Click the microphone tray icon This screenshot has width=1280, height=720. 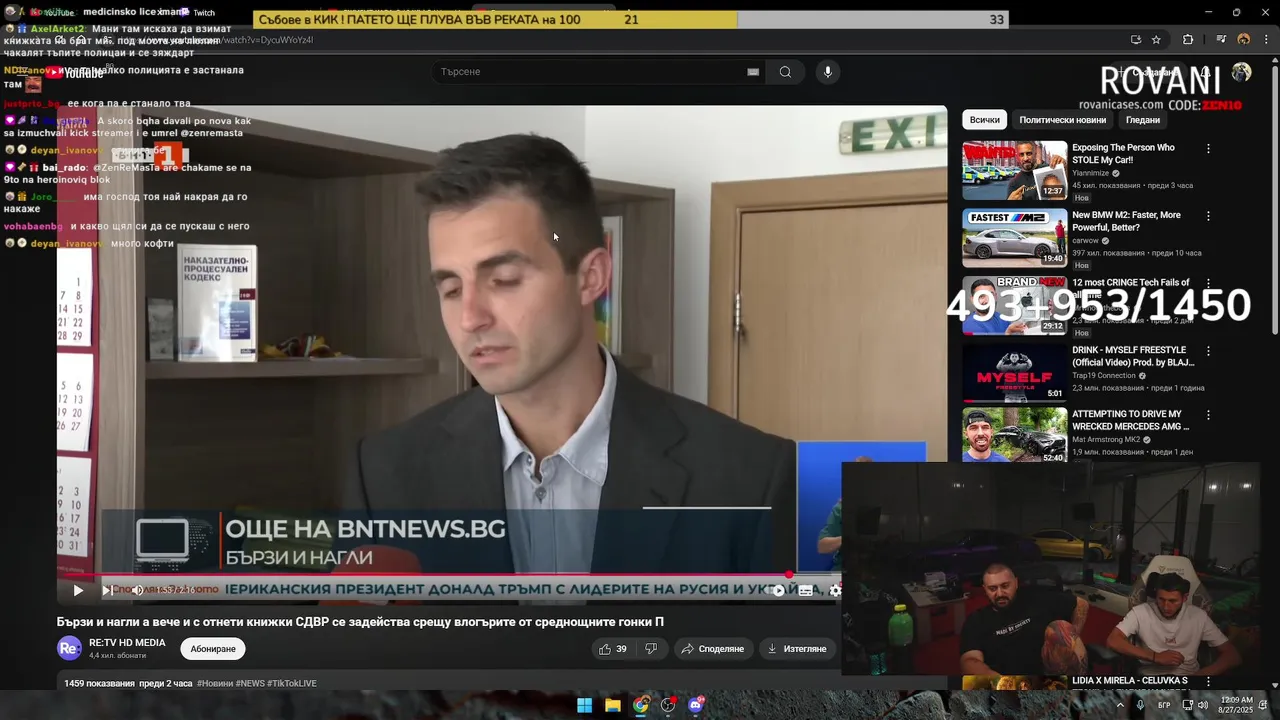click(x=1140, y=705)
